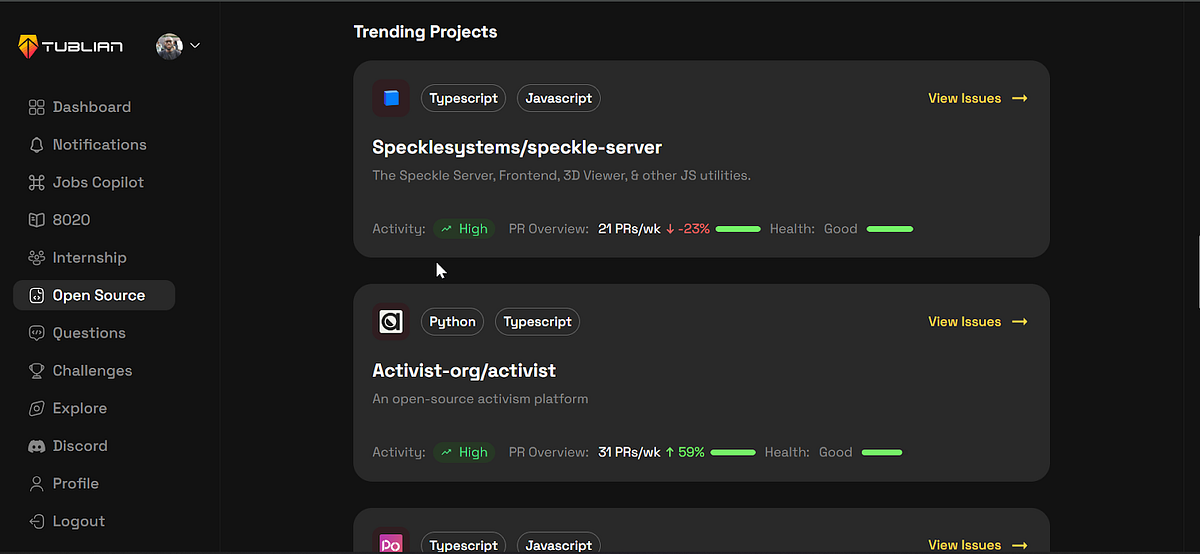Open the Questions menu item
The height and width of the screenshot is (554, 1200).
[88, 333]
